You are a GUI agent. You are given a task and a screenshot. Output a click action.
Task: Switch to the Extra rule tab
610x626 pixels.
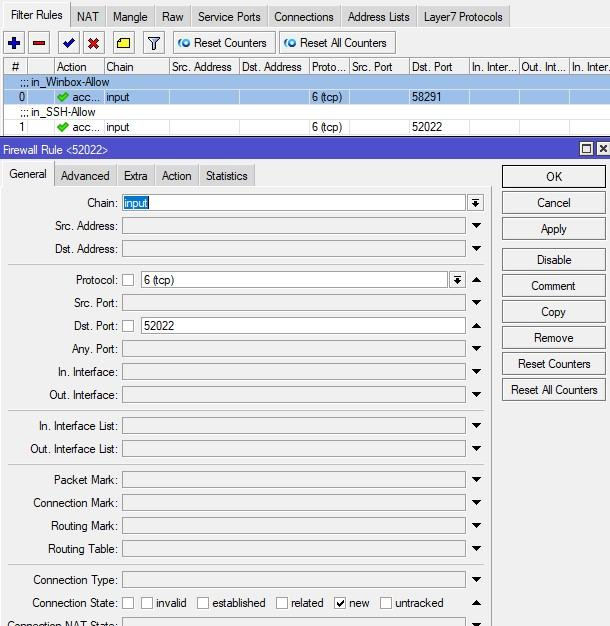pos(136,176)
